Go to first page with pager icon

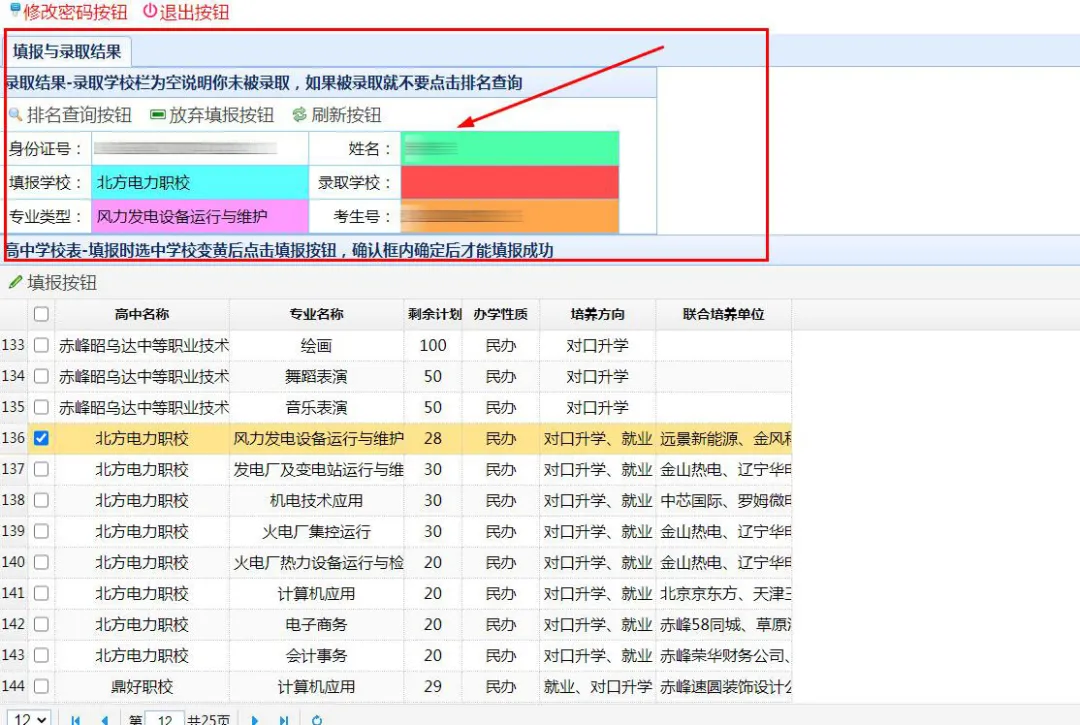click(76, 719)
